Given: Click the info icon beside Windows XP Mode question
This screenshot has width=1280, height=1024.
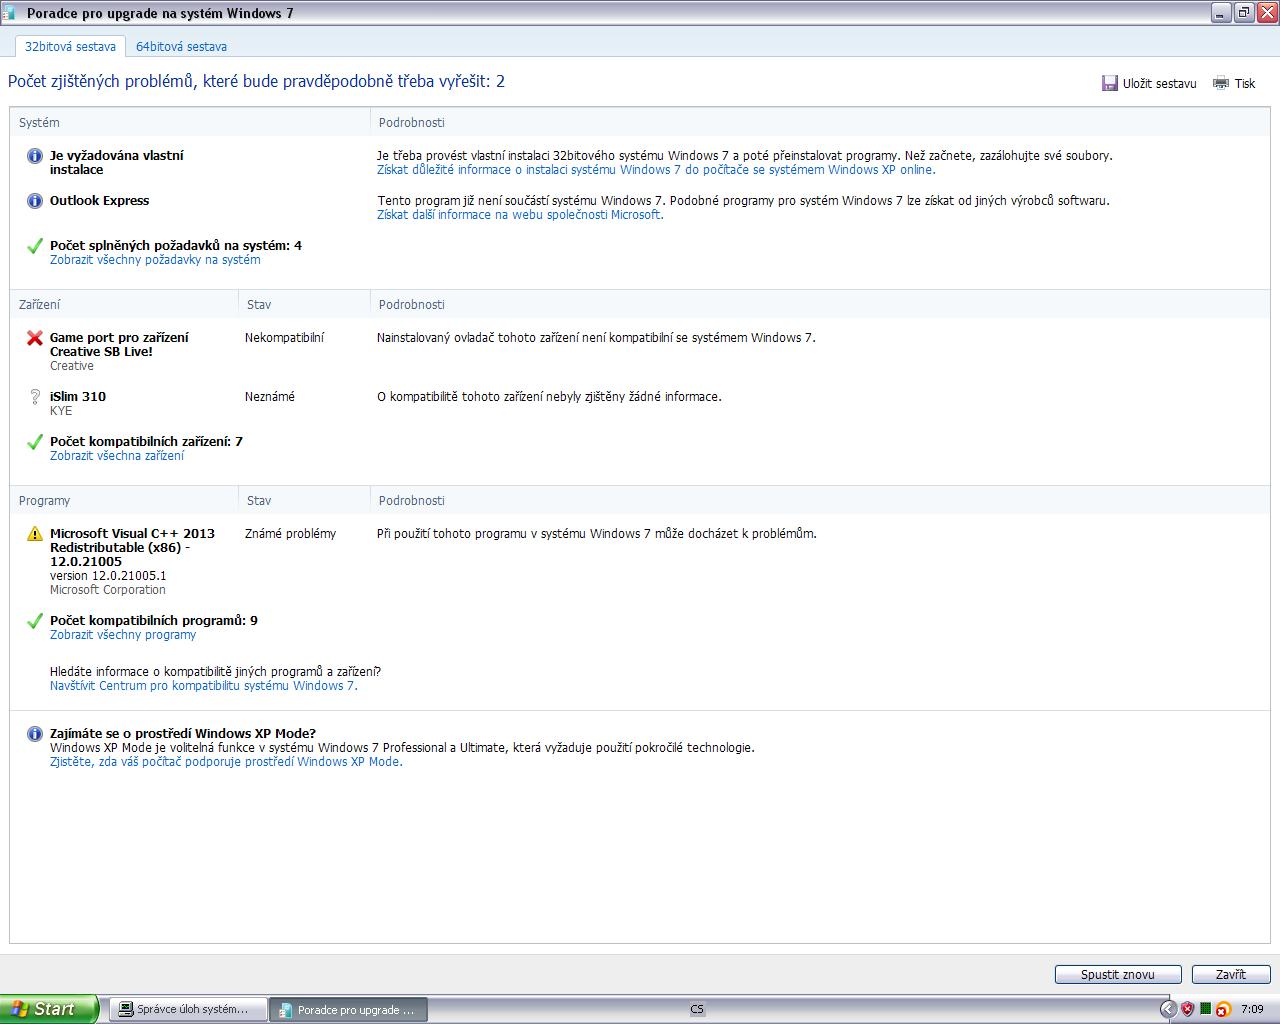Looking at the screenshot, I should click(35, 734).
